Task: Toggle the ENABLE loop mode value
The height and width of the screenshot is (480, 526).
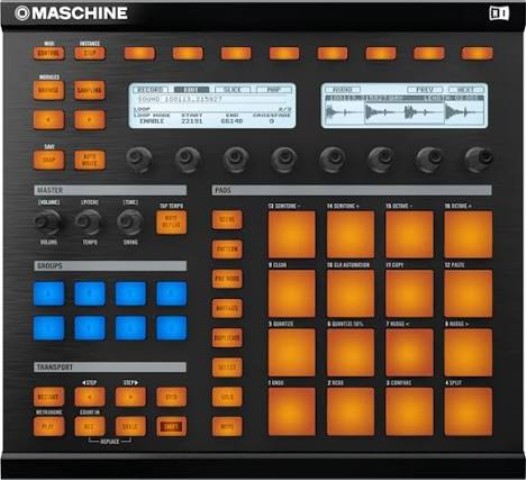Action: pyautogui.click(x=152, y=121)
